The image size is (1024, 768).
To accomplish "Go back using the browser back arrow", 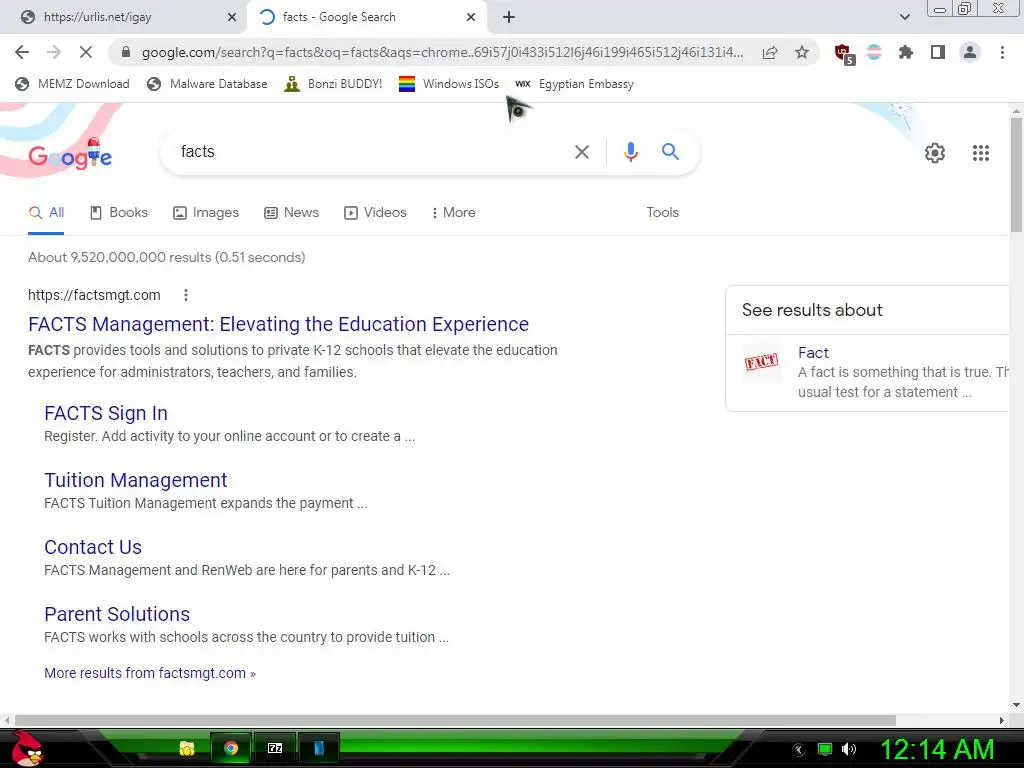I will click(x=22, y=52).
